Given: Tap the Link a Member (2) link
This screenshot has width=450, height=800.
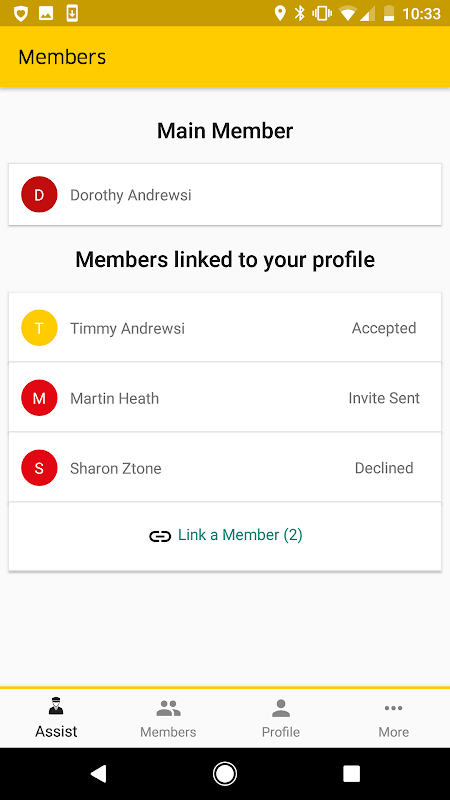Looking at the screenshot, I should pos(240,535).
